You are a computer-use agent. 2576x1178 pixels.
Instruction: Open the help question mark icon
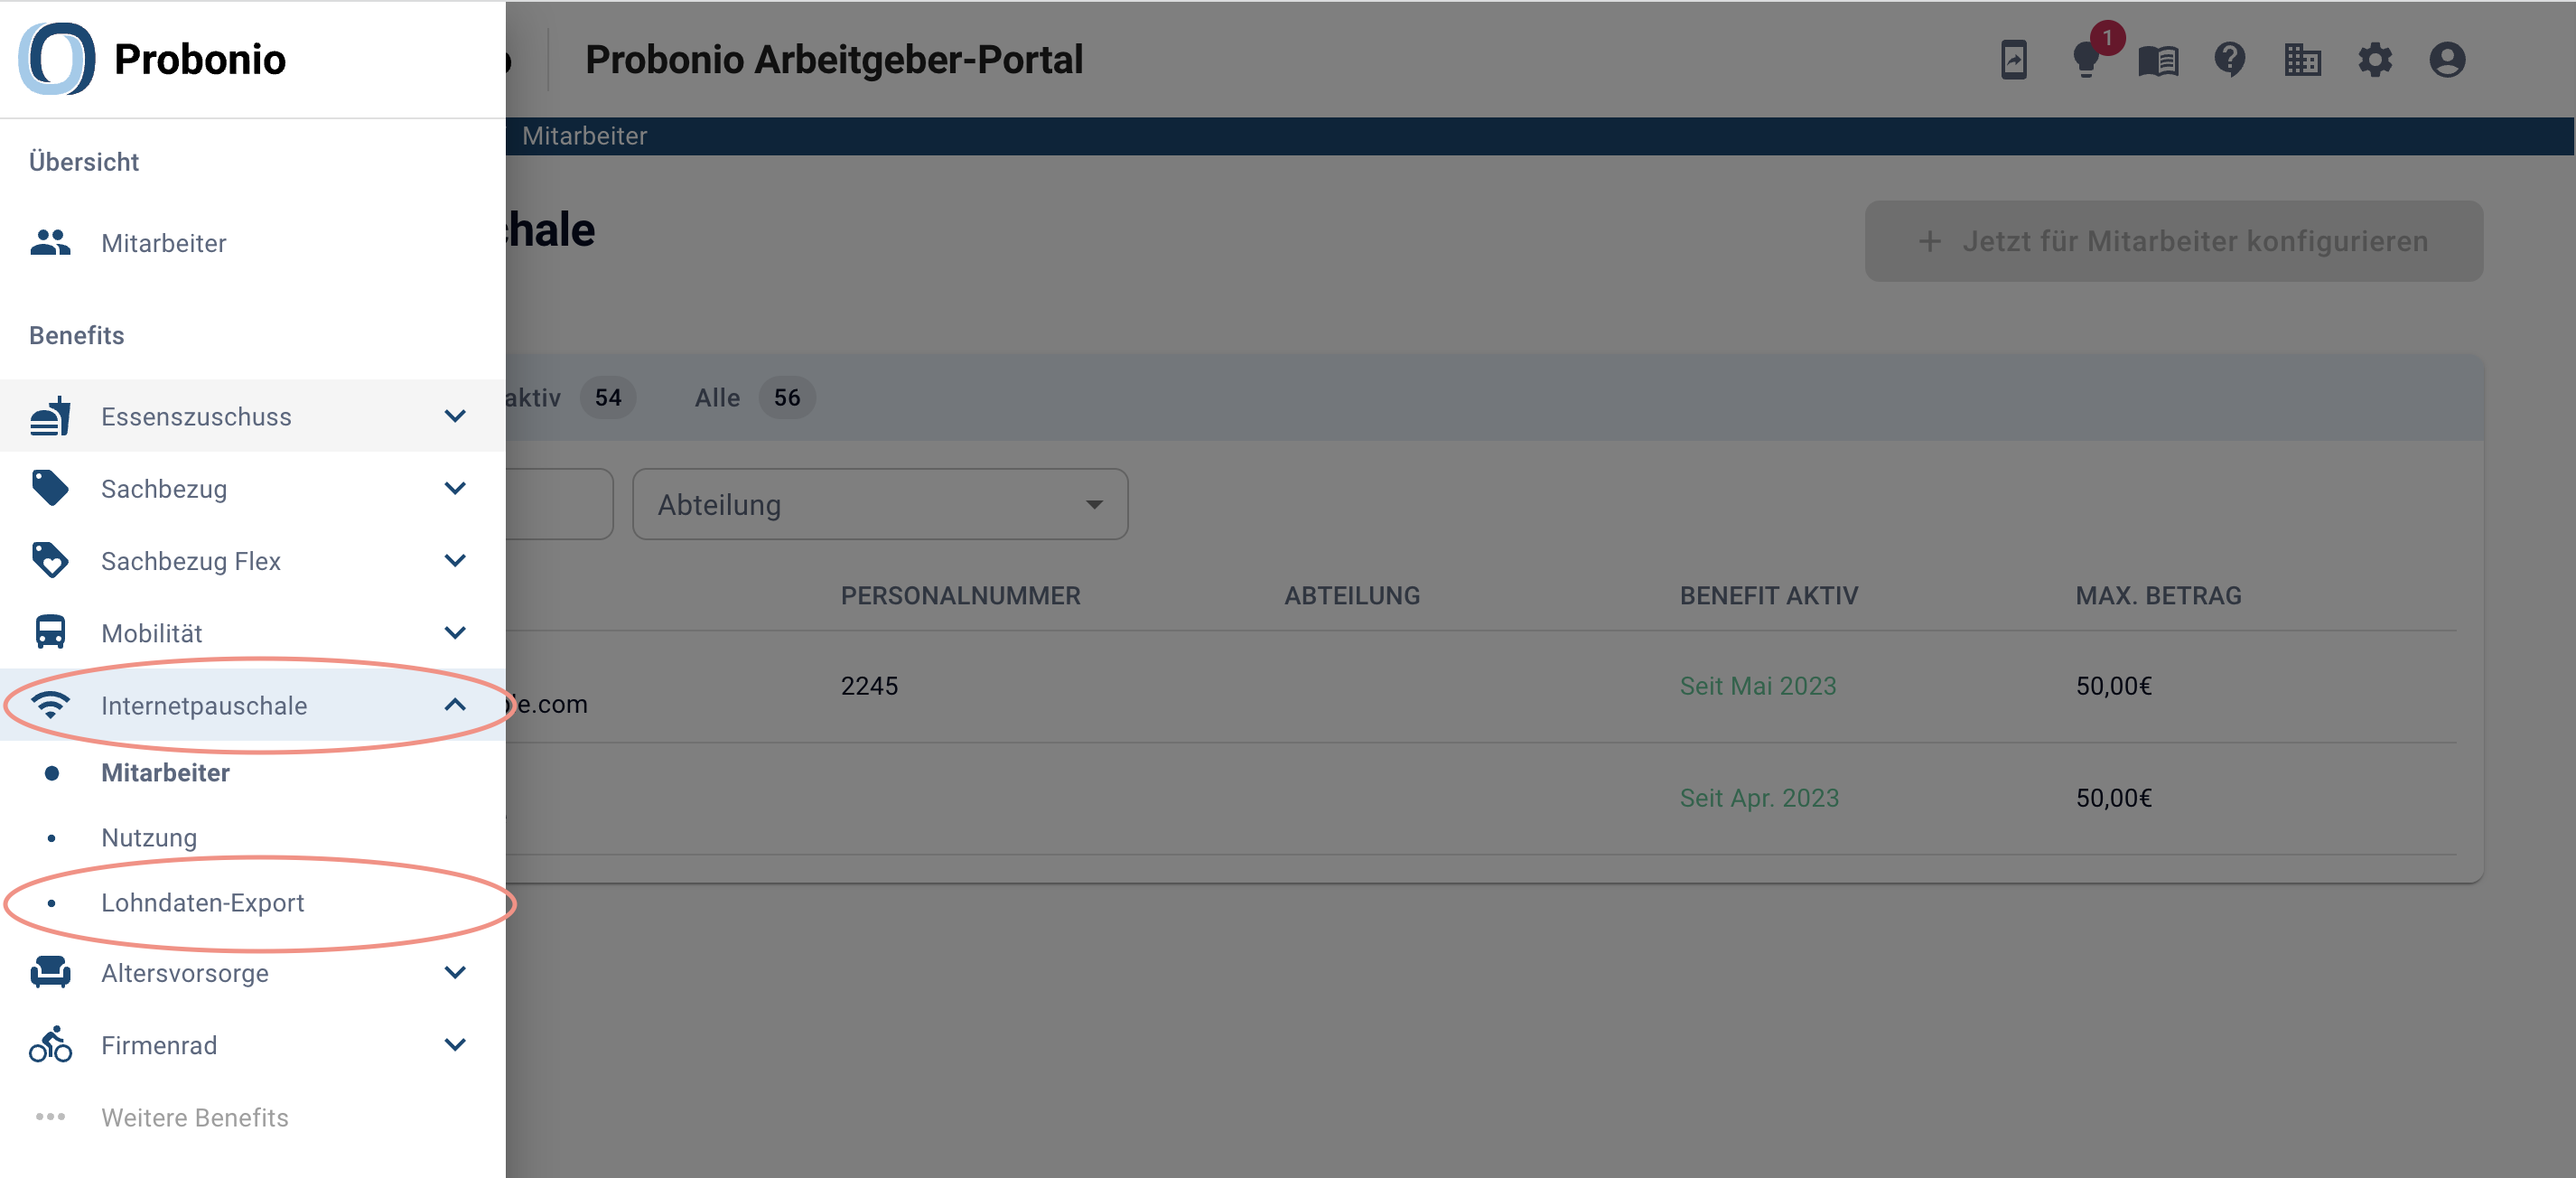pos(2230,60)
